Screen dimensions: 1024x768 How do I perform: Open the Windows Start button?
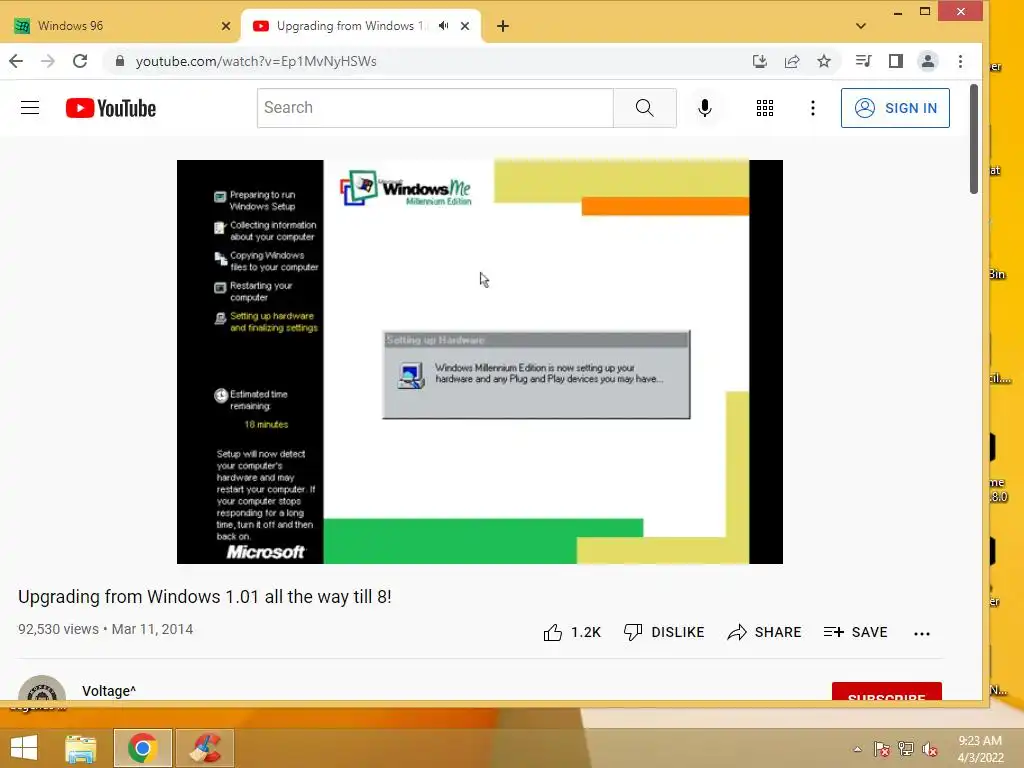pos(24,748)
